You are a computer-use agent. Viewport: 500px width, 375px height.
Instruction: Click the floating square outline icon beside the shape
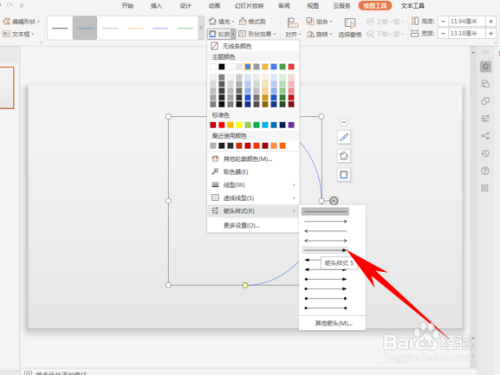344,175
